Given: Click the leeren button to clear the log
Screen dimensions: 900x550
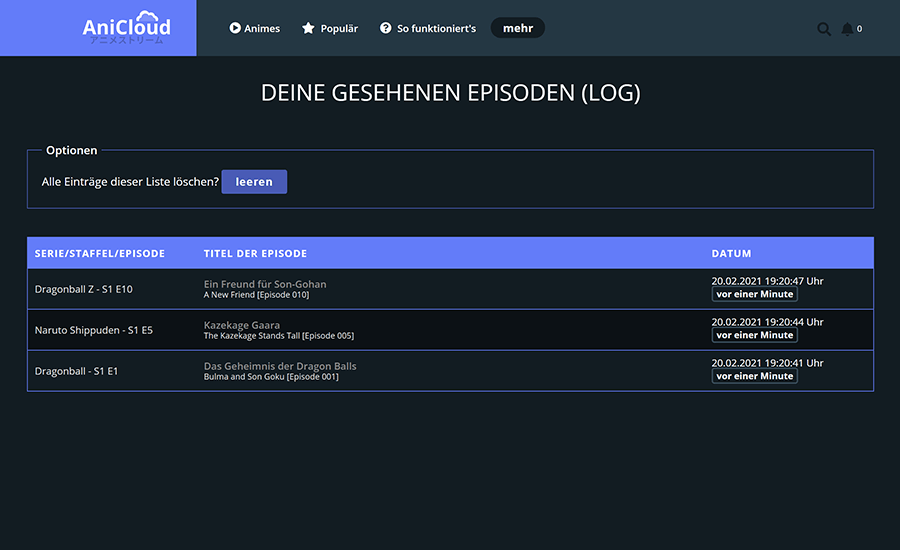Looking at the screenshot, I should pyautogui.click(x=254, y=181).
